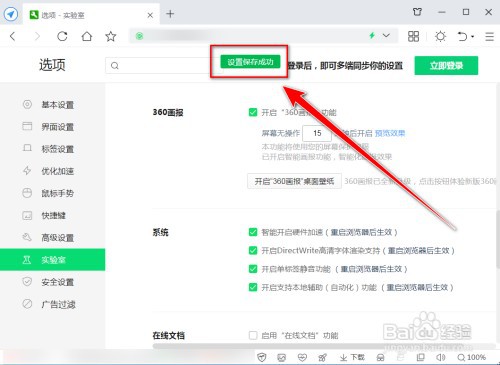Click the incognito glasses status icon
This screenshot has width=500, height=365.
380,358
